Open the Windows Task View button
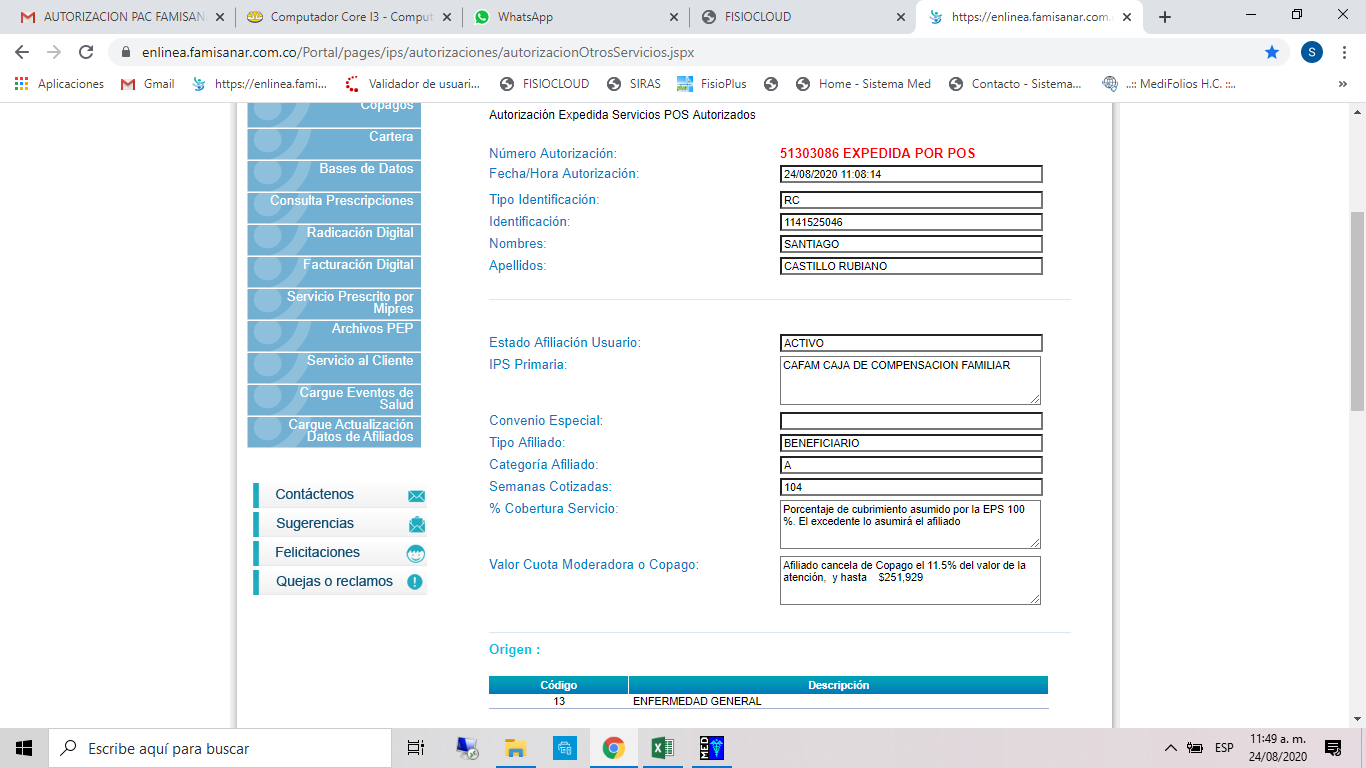 coord(416,748)
